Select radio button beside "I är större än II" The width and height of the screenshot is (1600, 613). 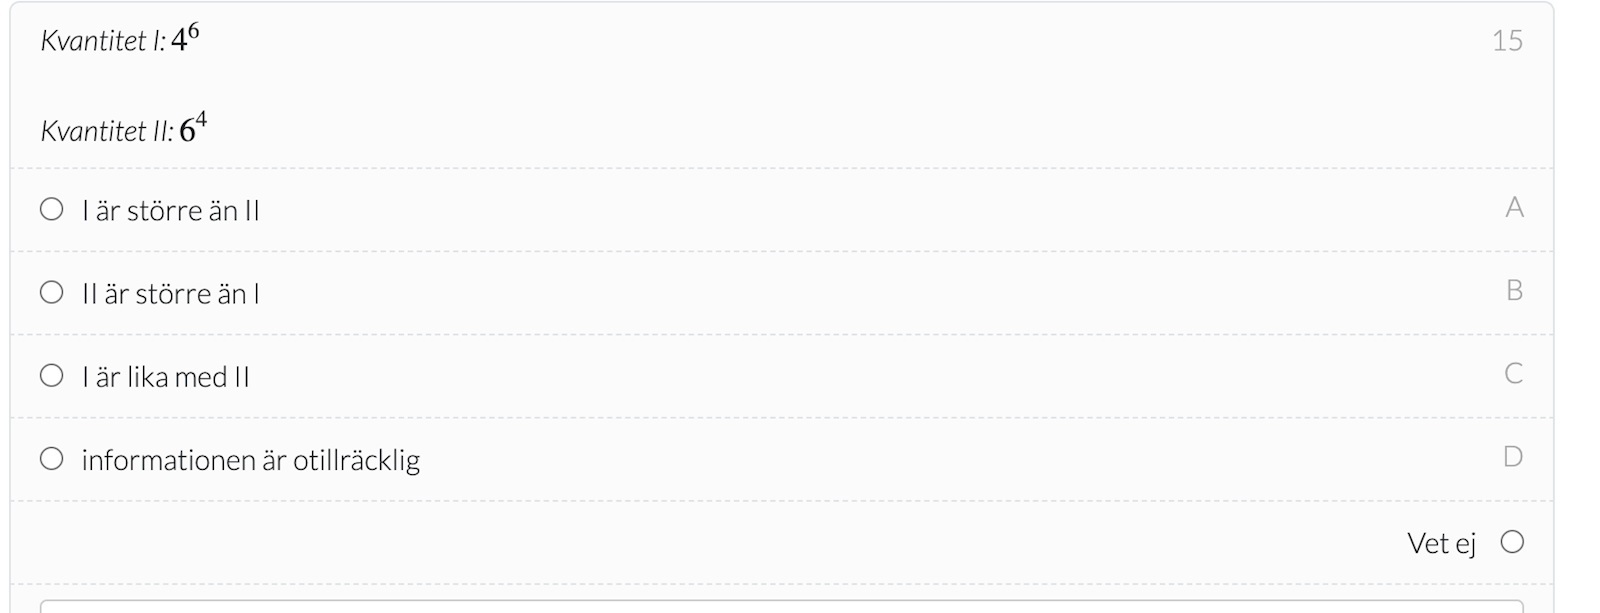pyautogui.click(x=51, y=209)
